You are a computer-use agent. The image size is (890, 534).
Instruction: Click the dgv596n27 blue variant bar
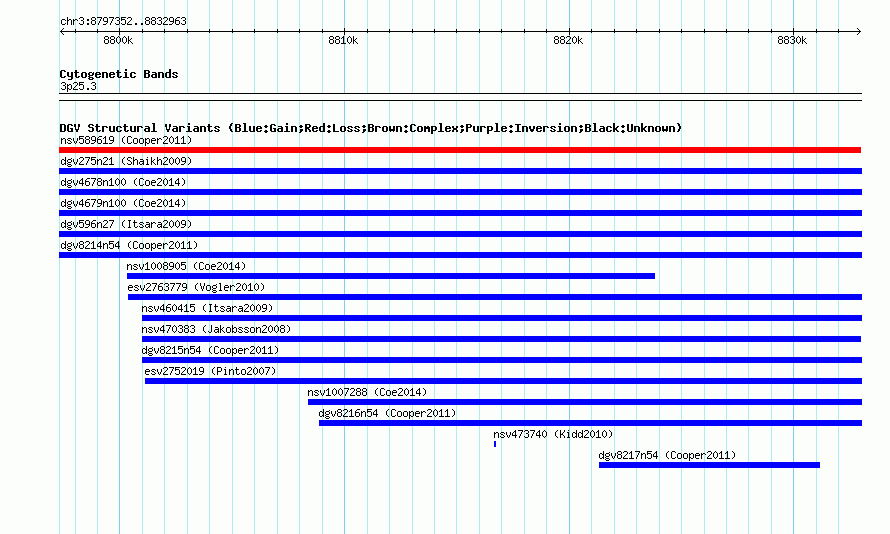460,234
